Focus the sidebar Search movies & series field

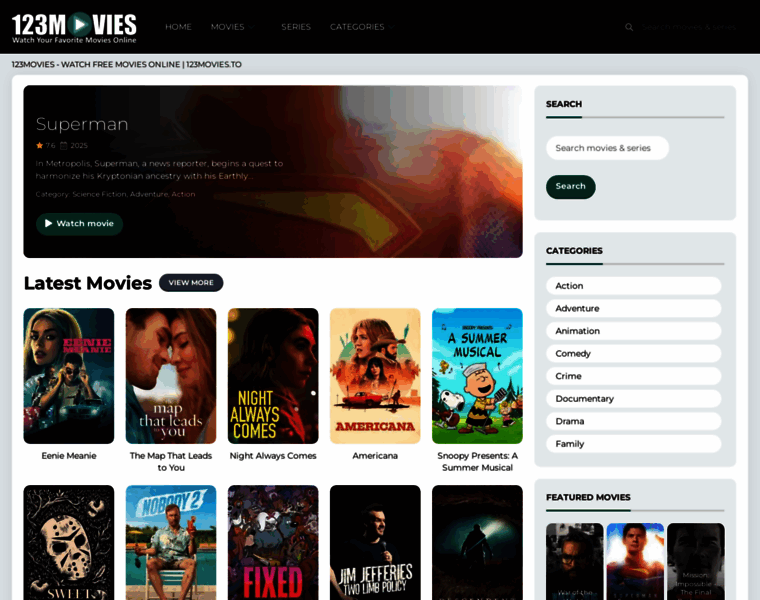607,148
